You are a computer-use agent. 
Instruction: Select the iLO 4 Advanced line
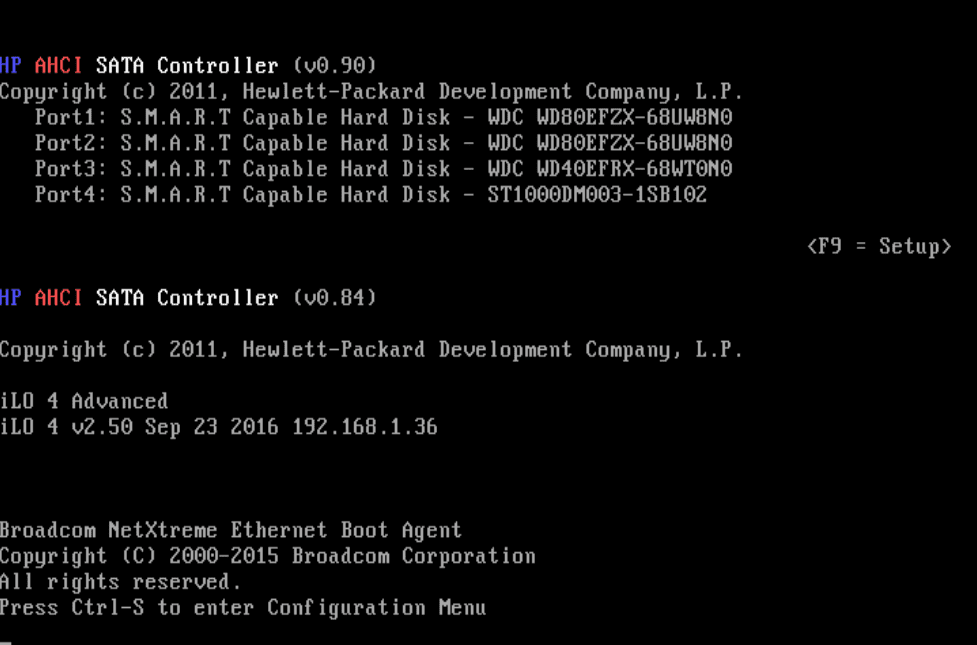pyautogui.click(x=84, y=401)
